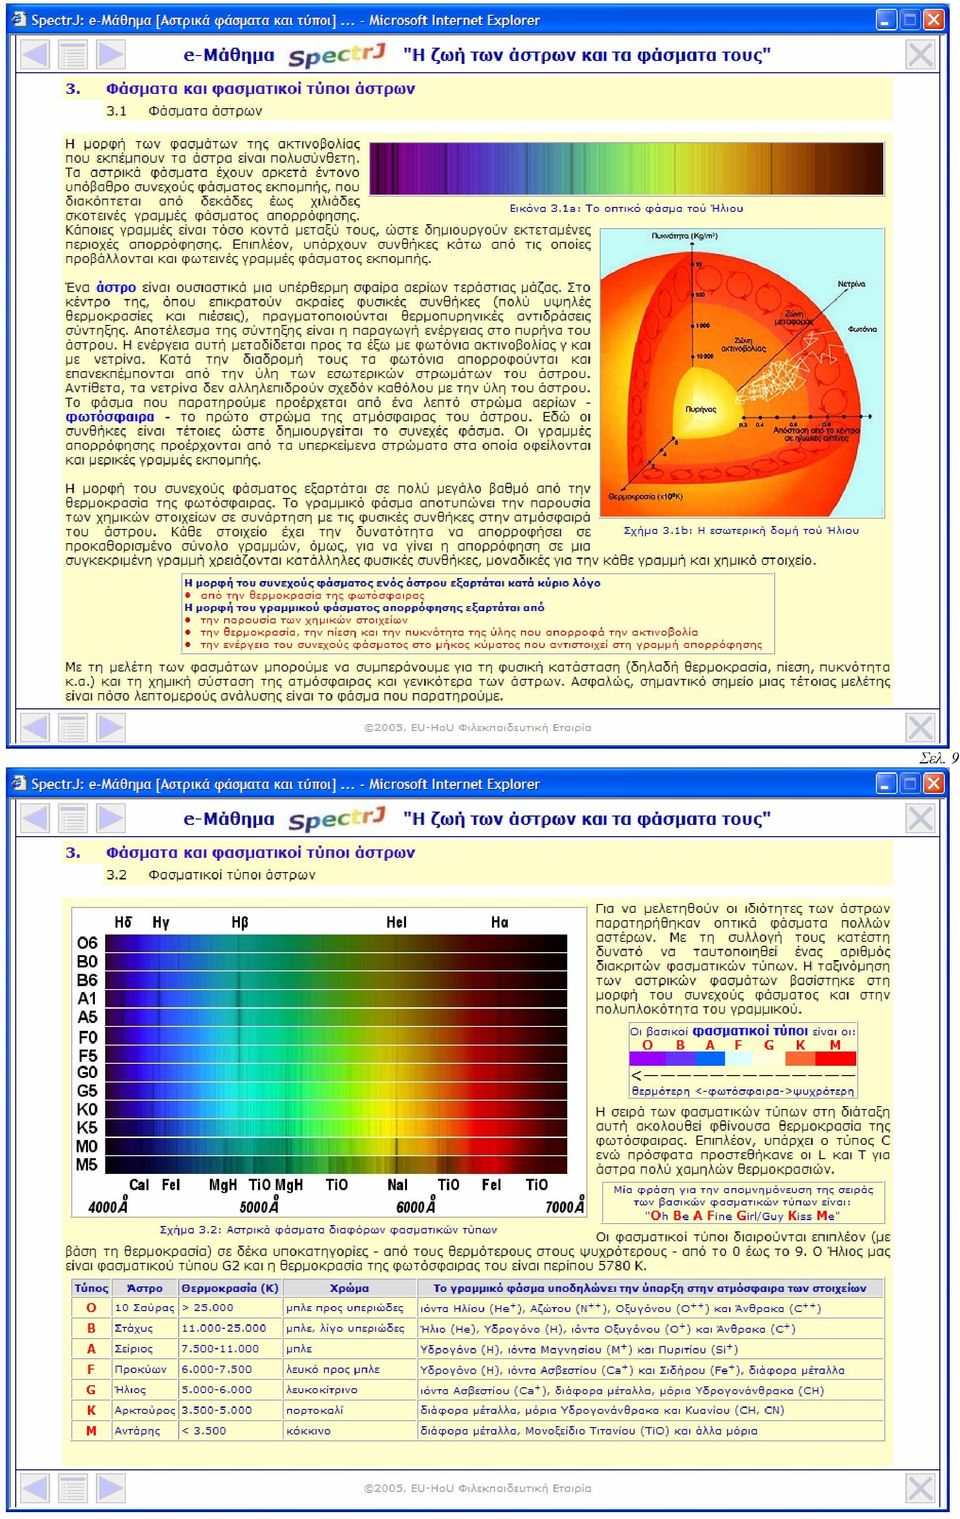Minimize the upper Internet Explorer window
960x1519 pixels.
point(886,19)
